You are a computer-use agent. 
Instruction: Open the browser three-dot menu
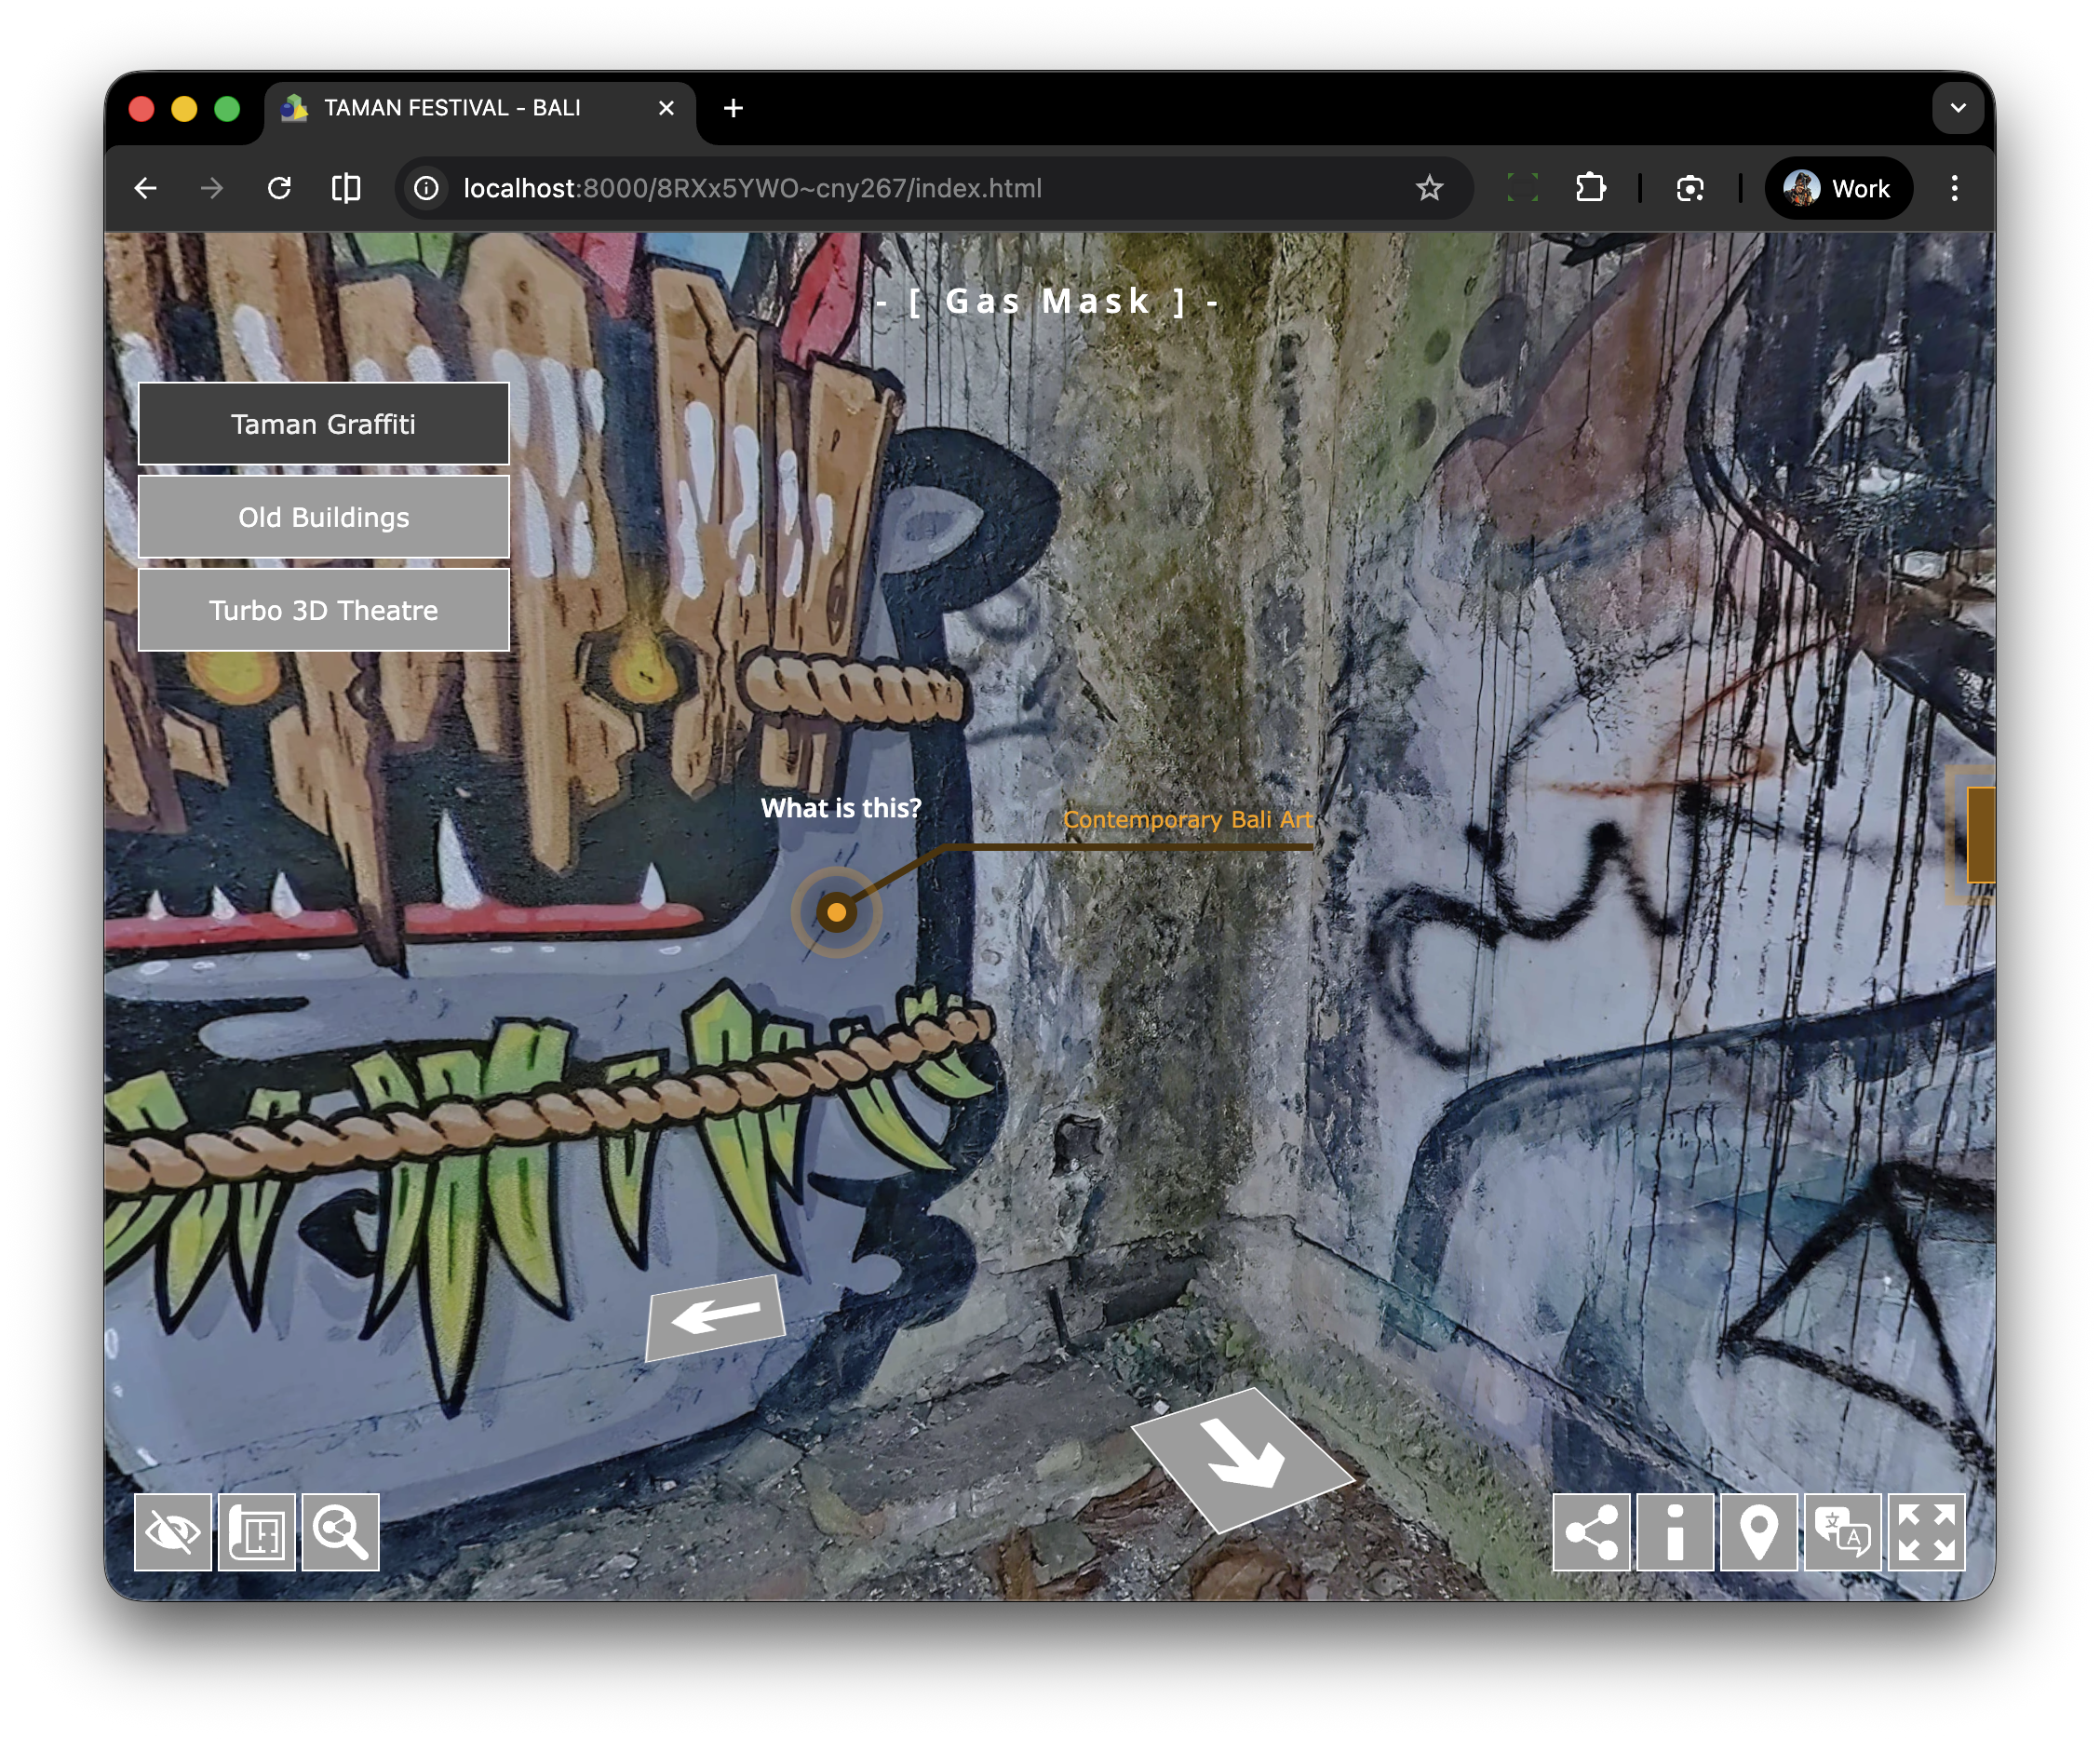click(x=1954, y=188)
